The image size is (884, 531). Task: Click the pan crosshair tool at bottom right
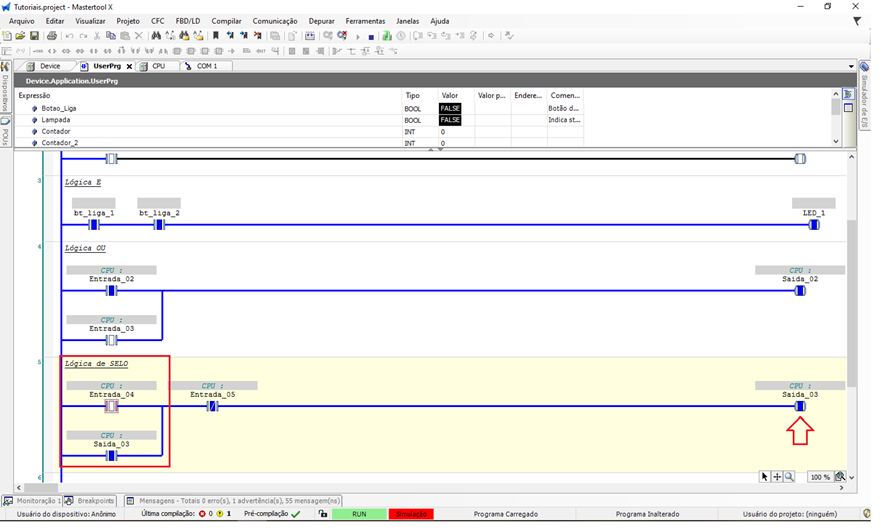[x=777, y=477]
